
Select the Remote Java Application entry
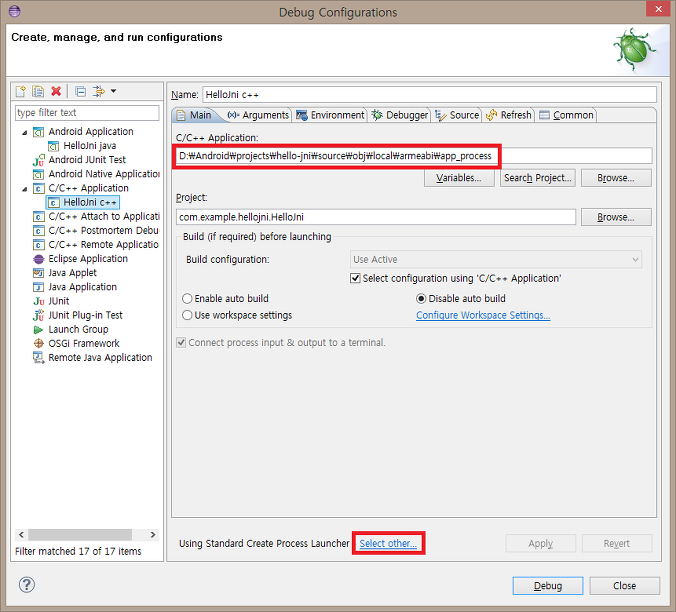point(100,358)
